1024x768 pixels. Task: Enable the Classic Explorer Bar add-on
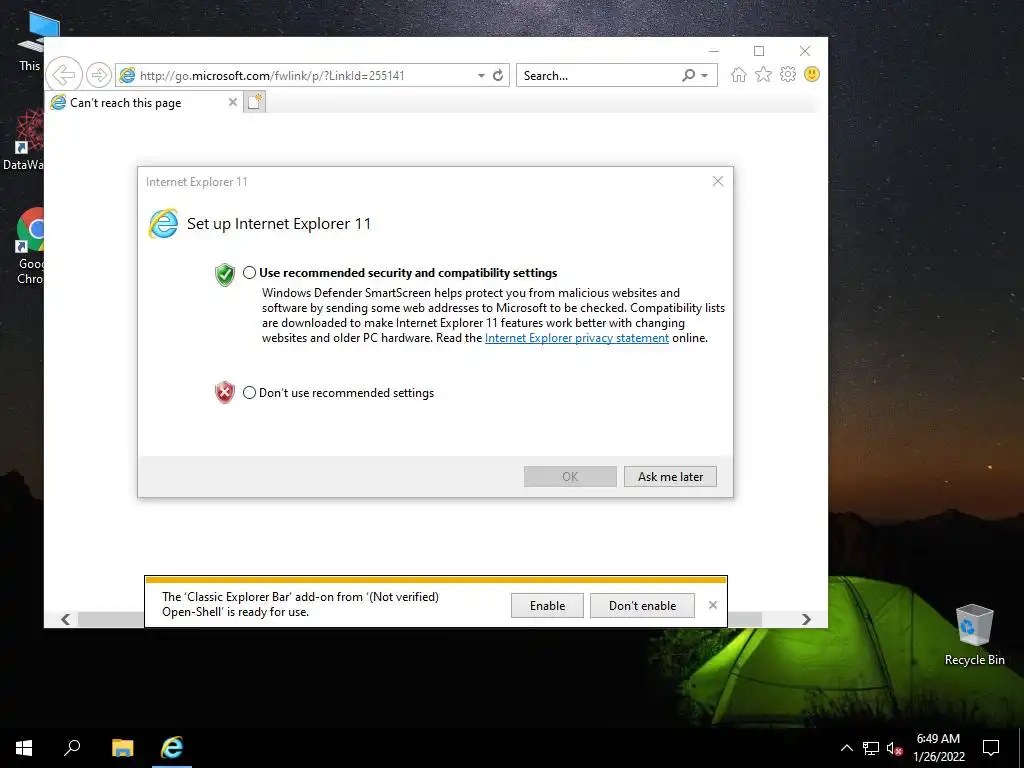[547, 605]
